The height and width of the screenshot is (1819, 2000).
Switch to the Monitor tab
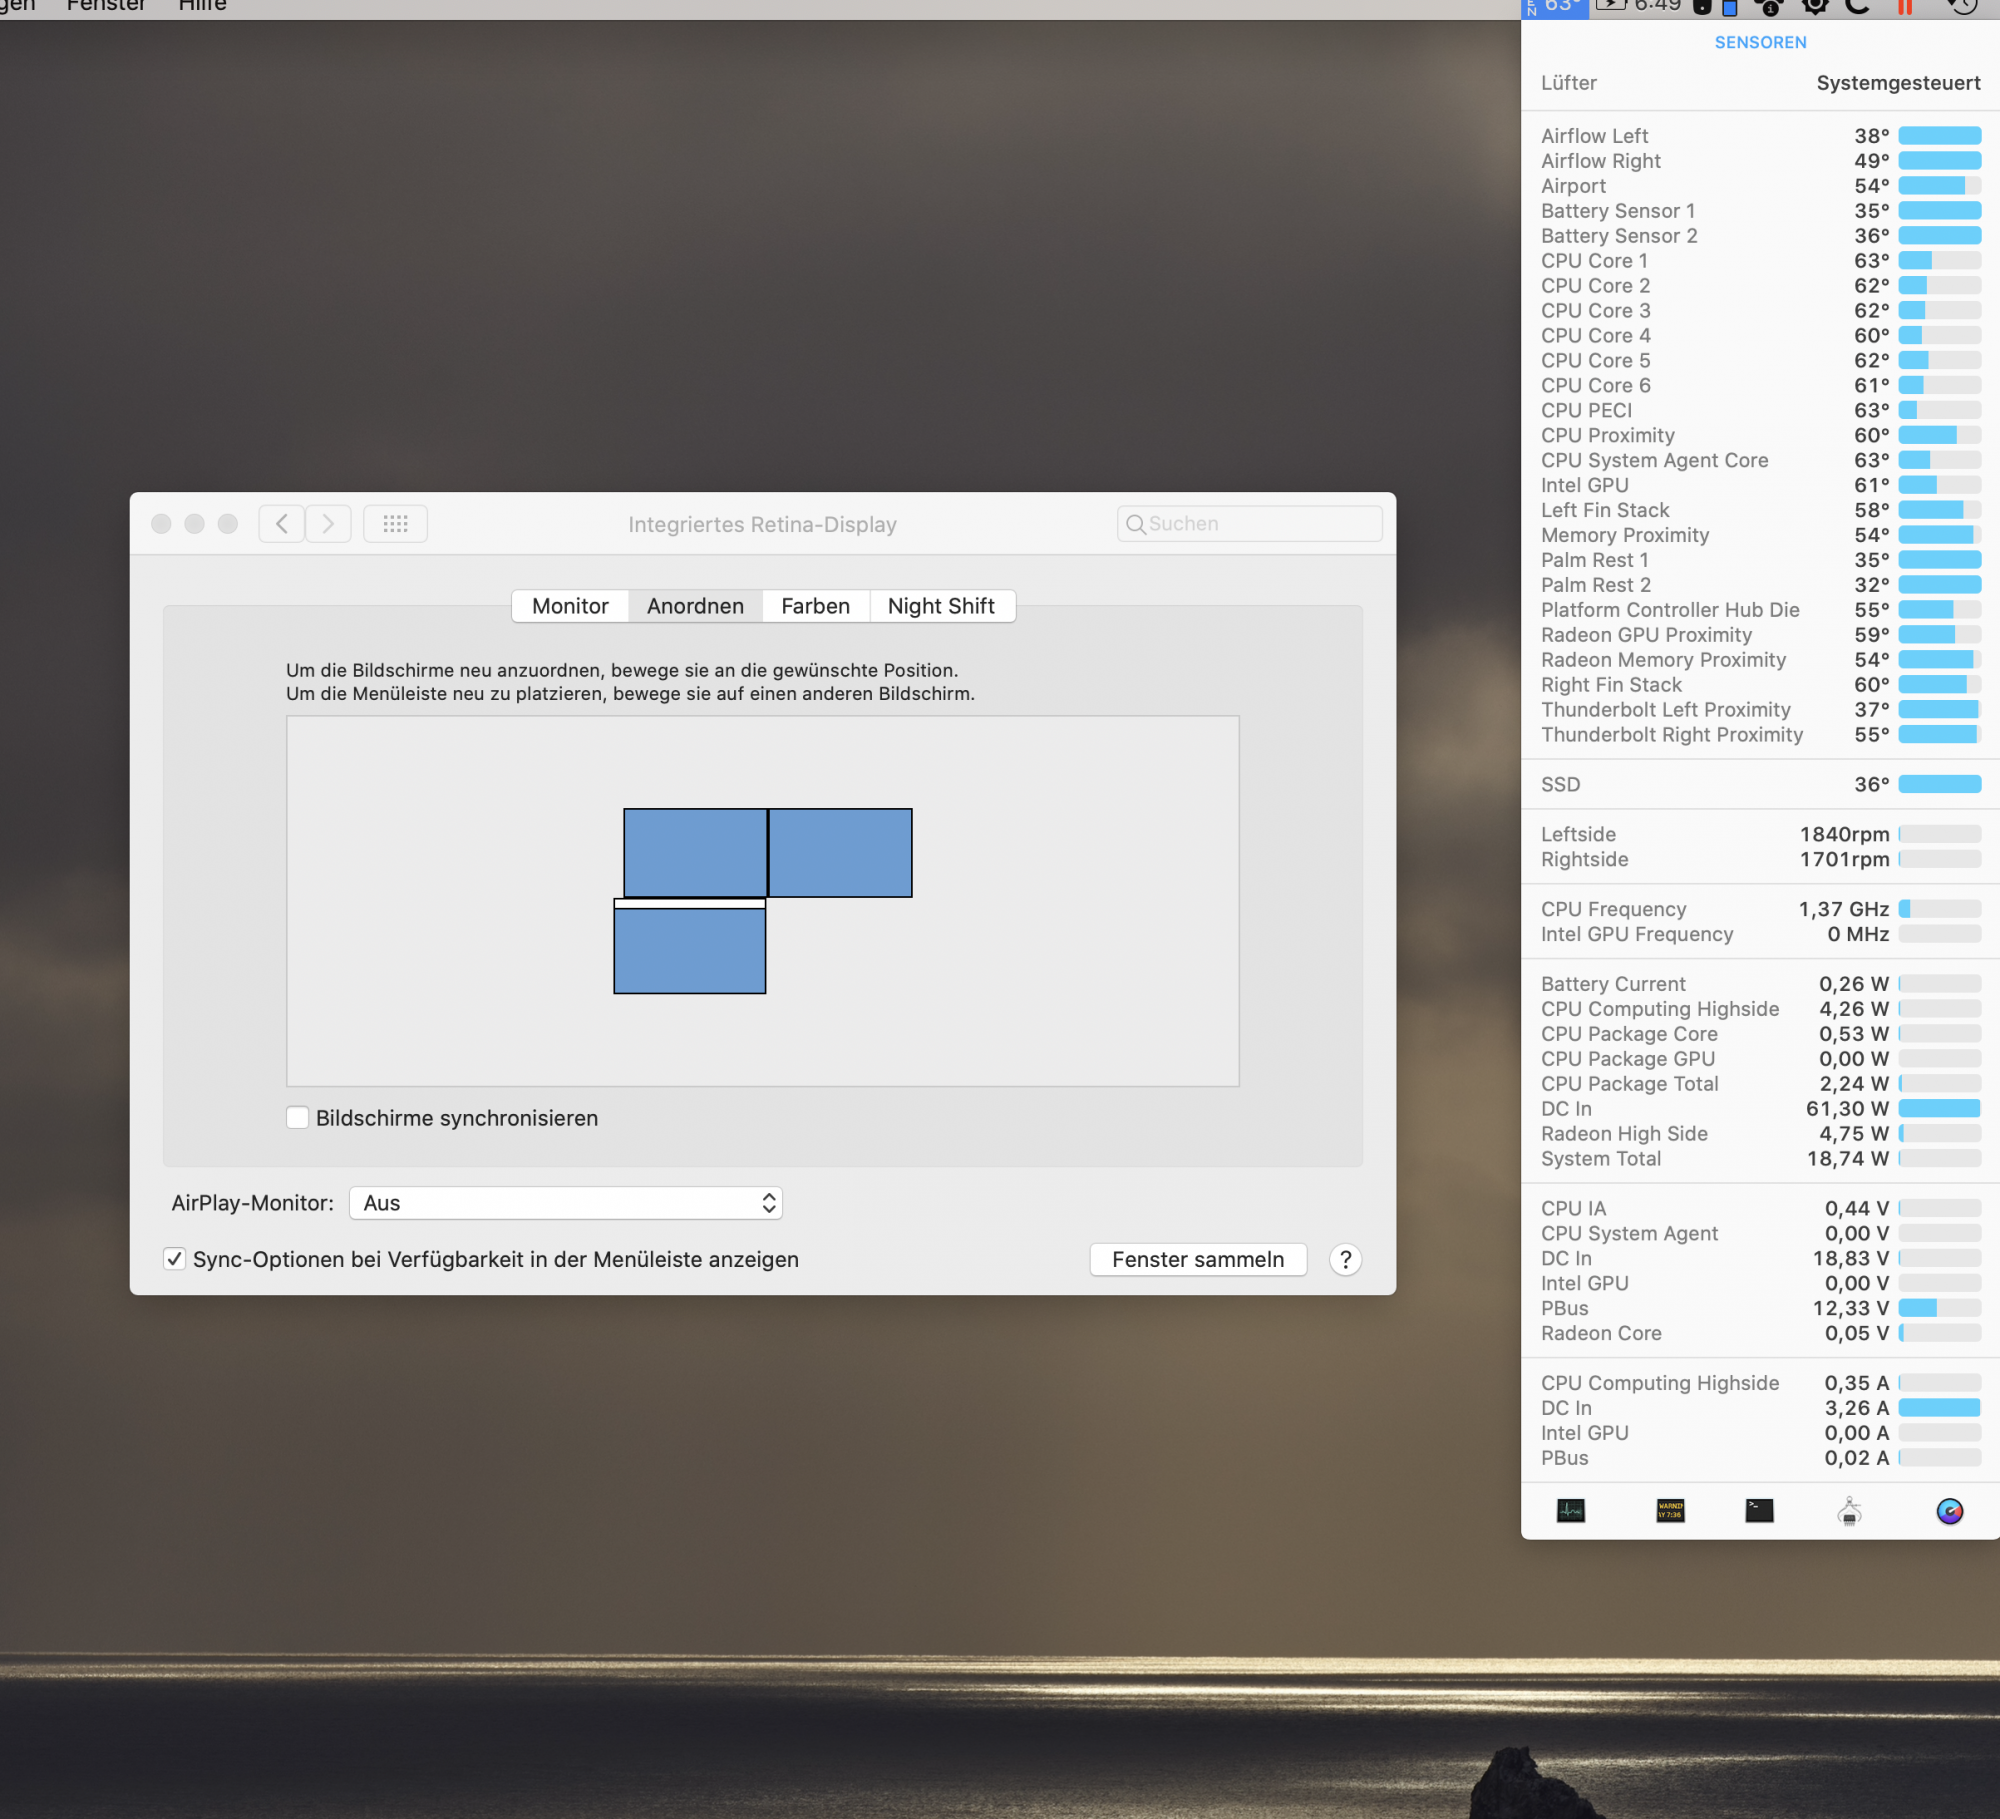click(570, 606)
